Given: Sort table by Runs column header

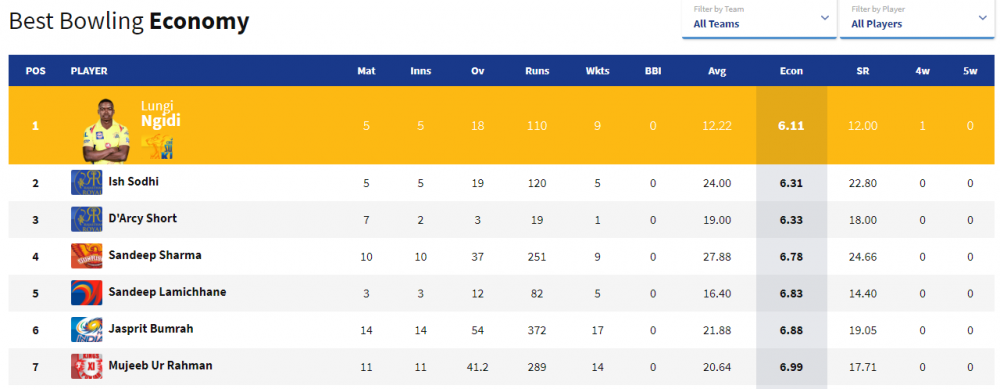Looking at the screenshot, I should tap(537, 71).
